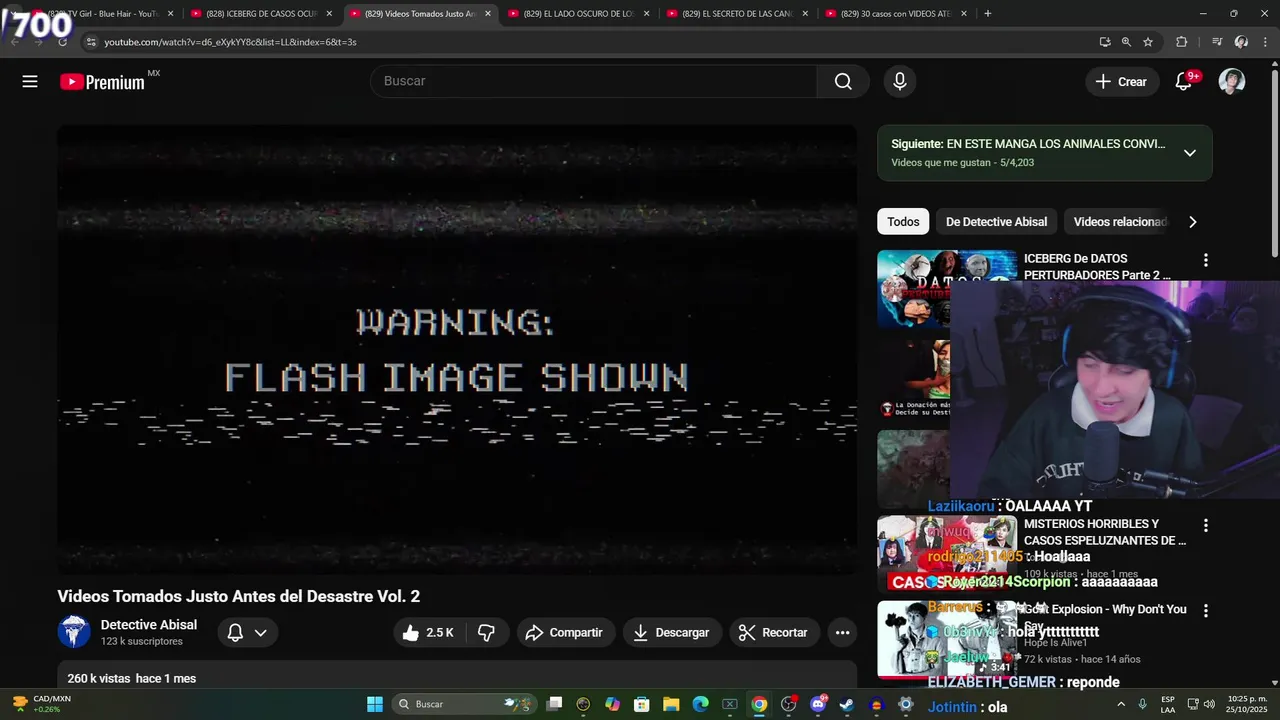Open the CAD/MXN taskbar widget
This screenshot has height=720, width=1280.
click(x=40, y=704)
